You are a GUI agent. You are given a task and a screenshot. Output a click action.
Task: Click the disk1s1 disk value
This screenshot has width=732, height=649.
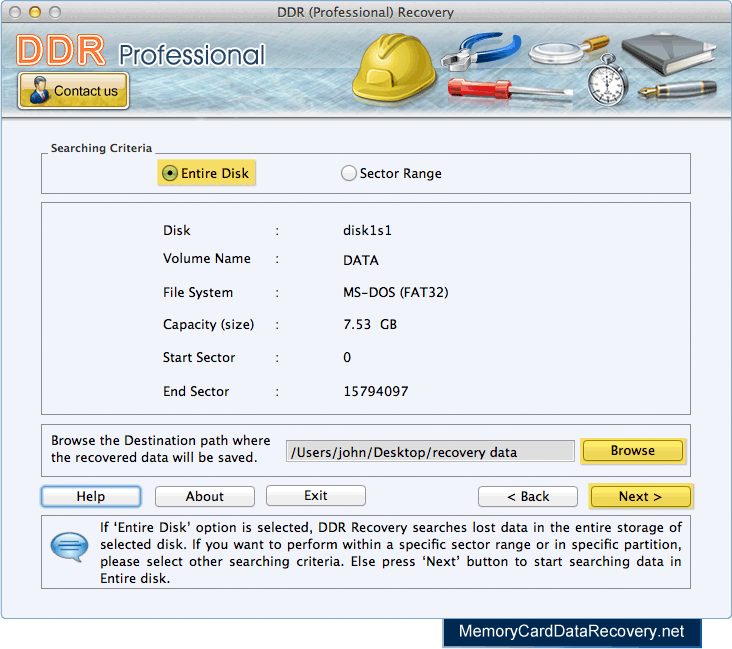(367, 231)
